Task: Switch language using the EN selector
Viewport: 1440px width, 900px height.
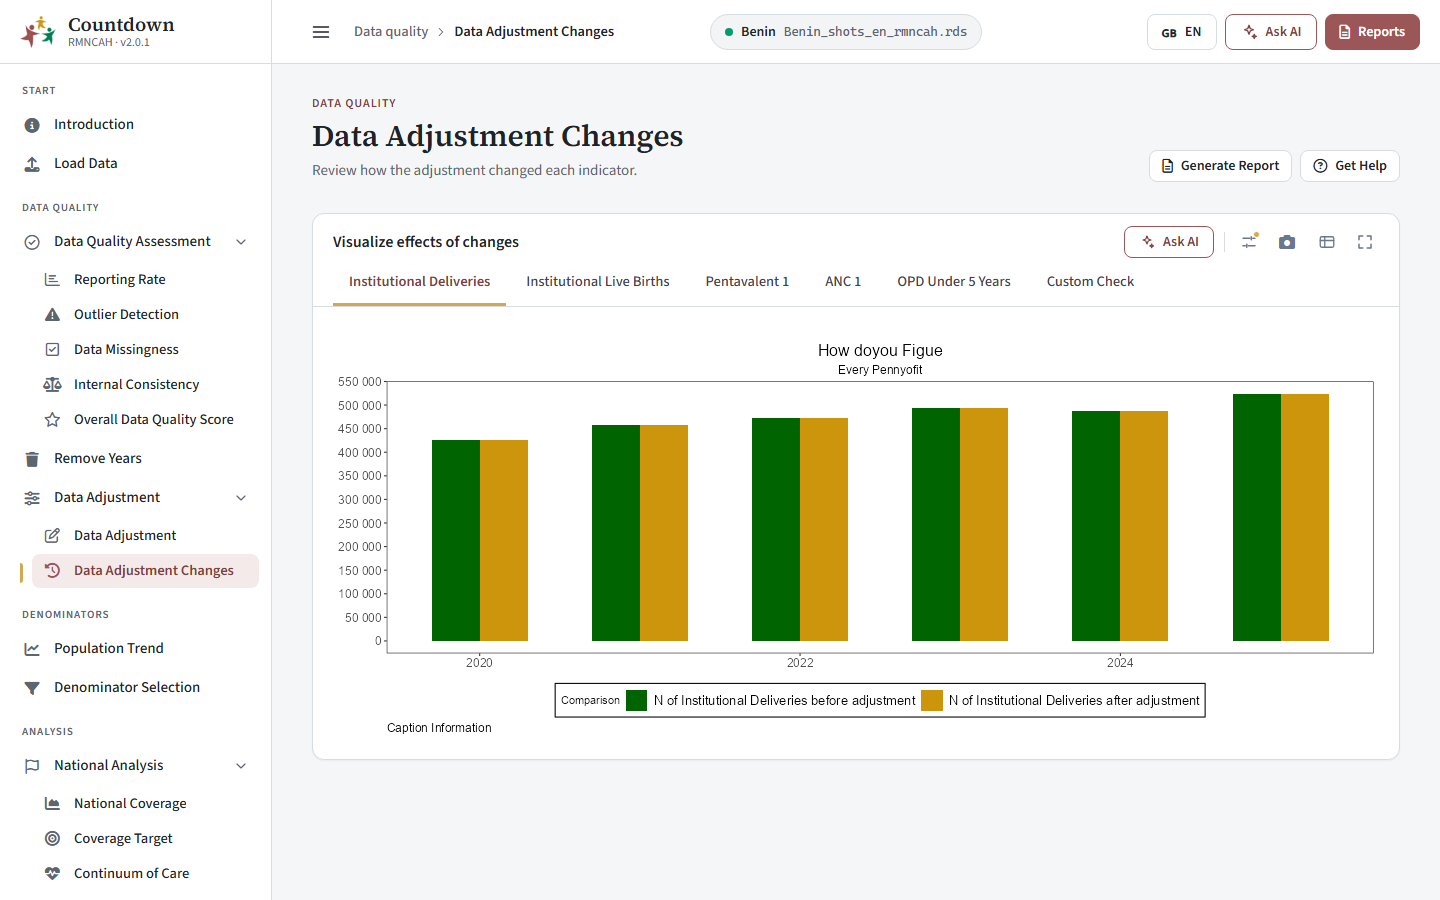Action: (1181, 32)
